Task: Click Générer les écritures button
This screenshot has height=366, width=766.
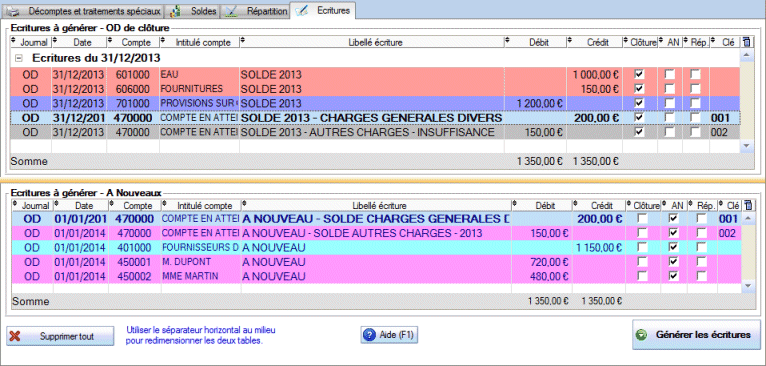Action: (x=696, y=335)
